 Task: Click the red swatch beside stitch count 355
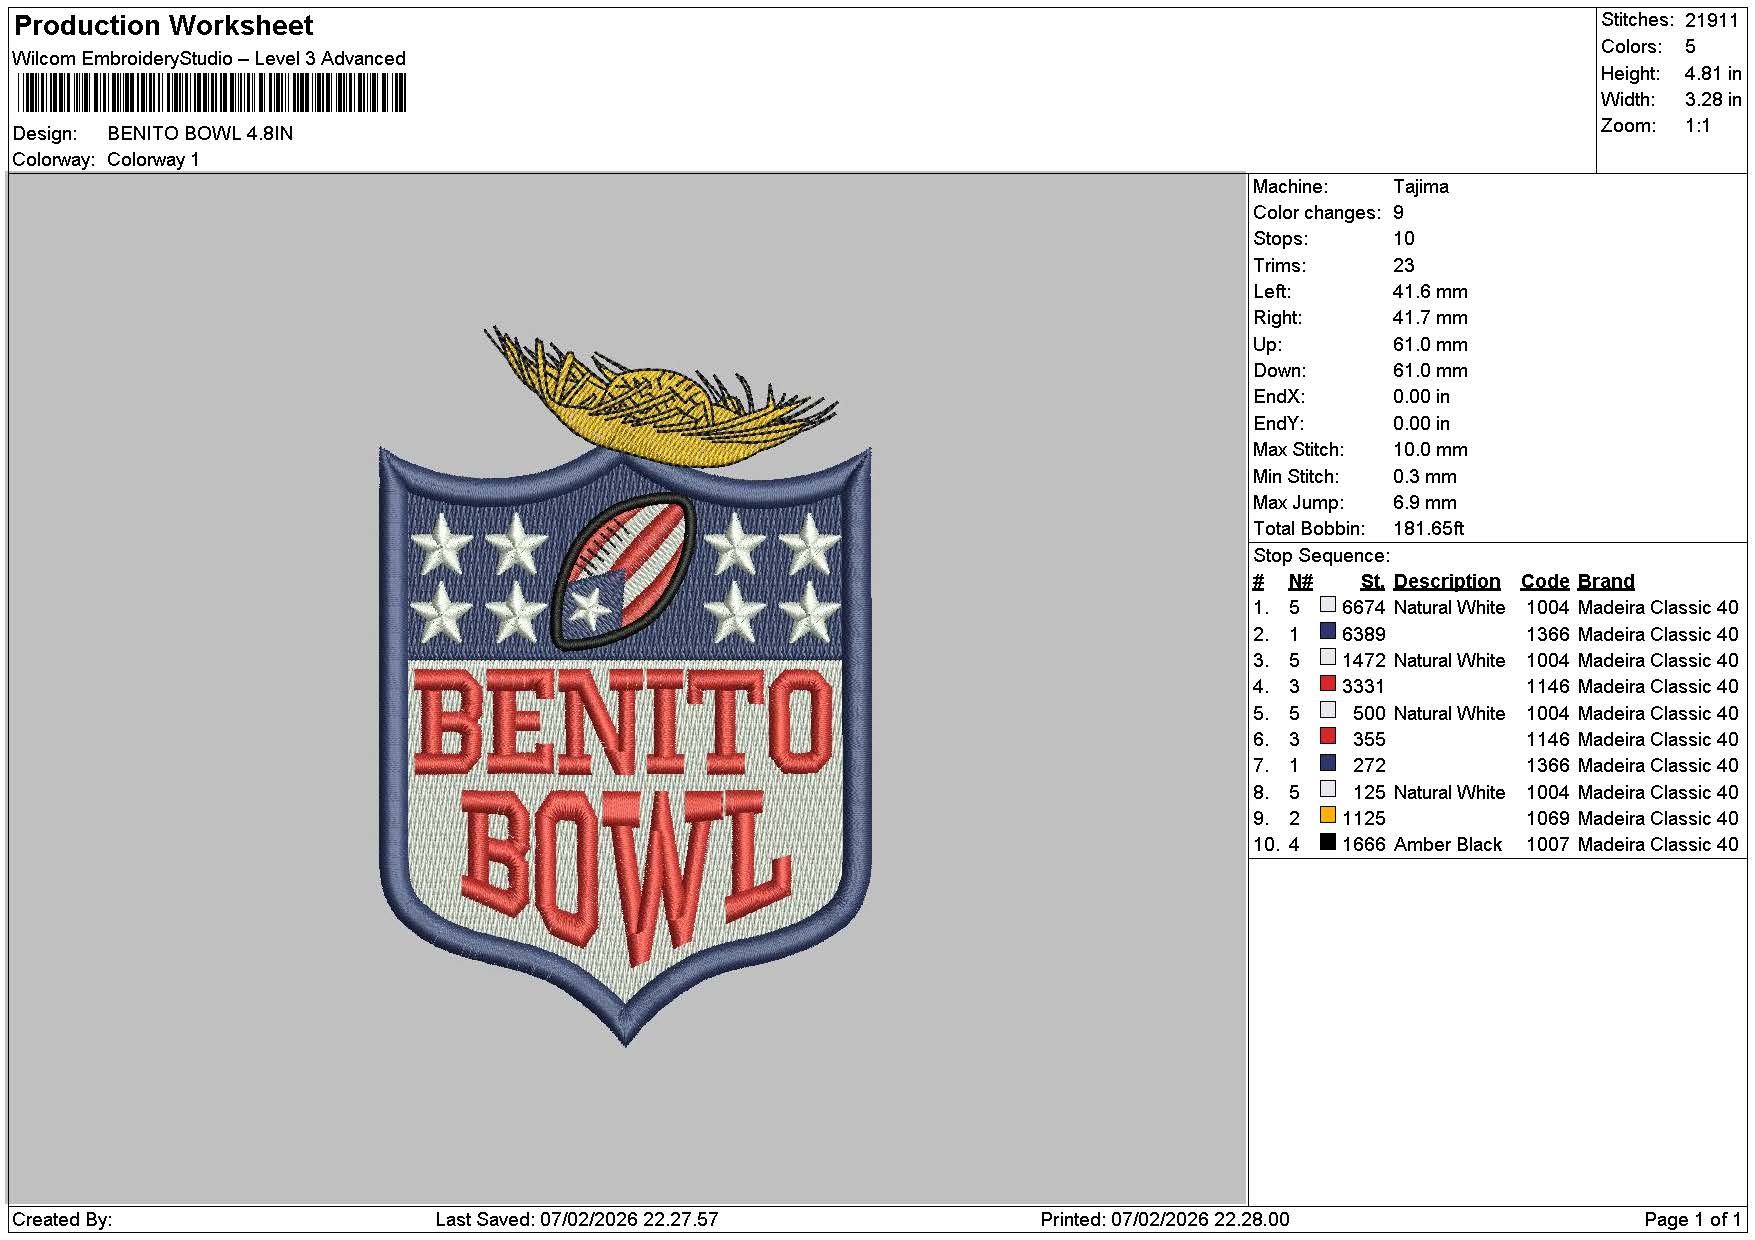(1327, 736)
